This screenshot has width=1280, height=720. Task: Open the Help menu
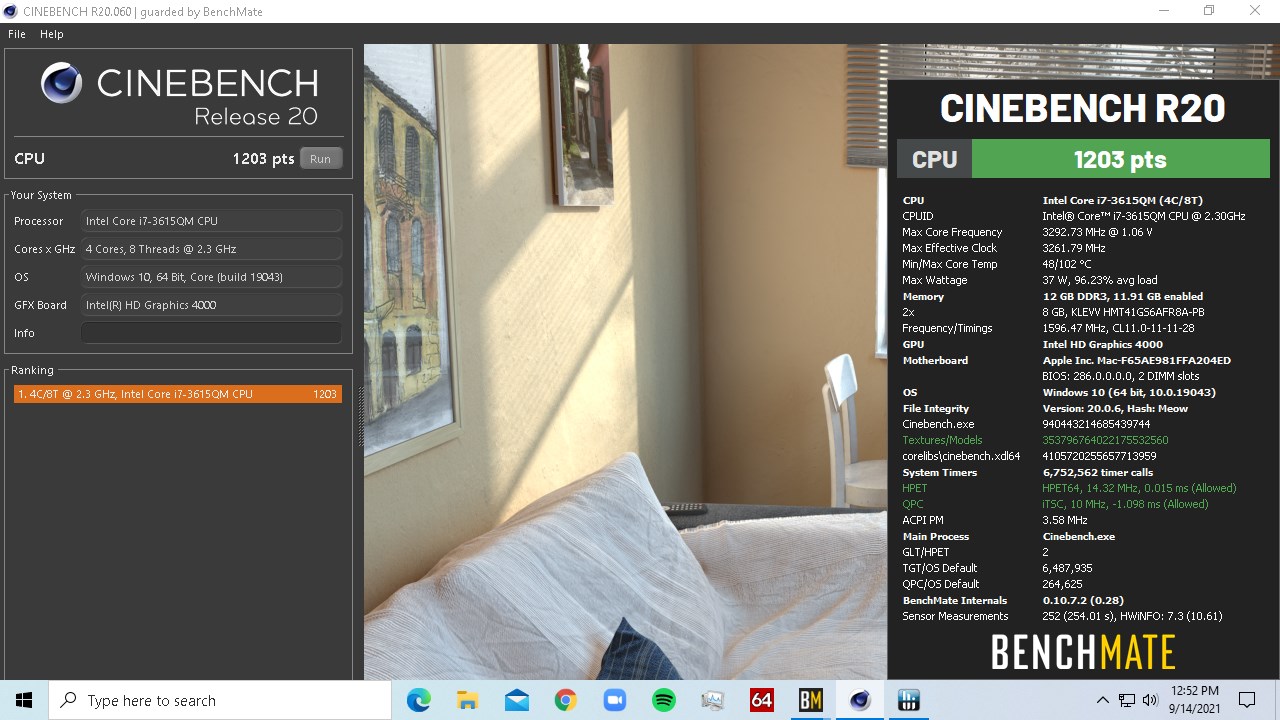pyautogui.click(x=52, y=34)
